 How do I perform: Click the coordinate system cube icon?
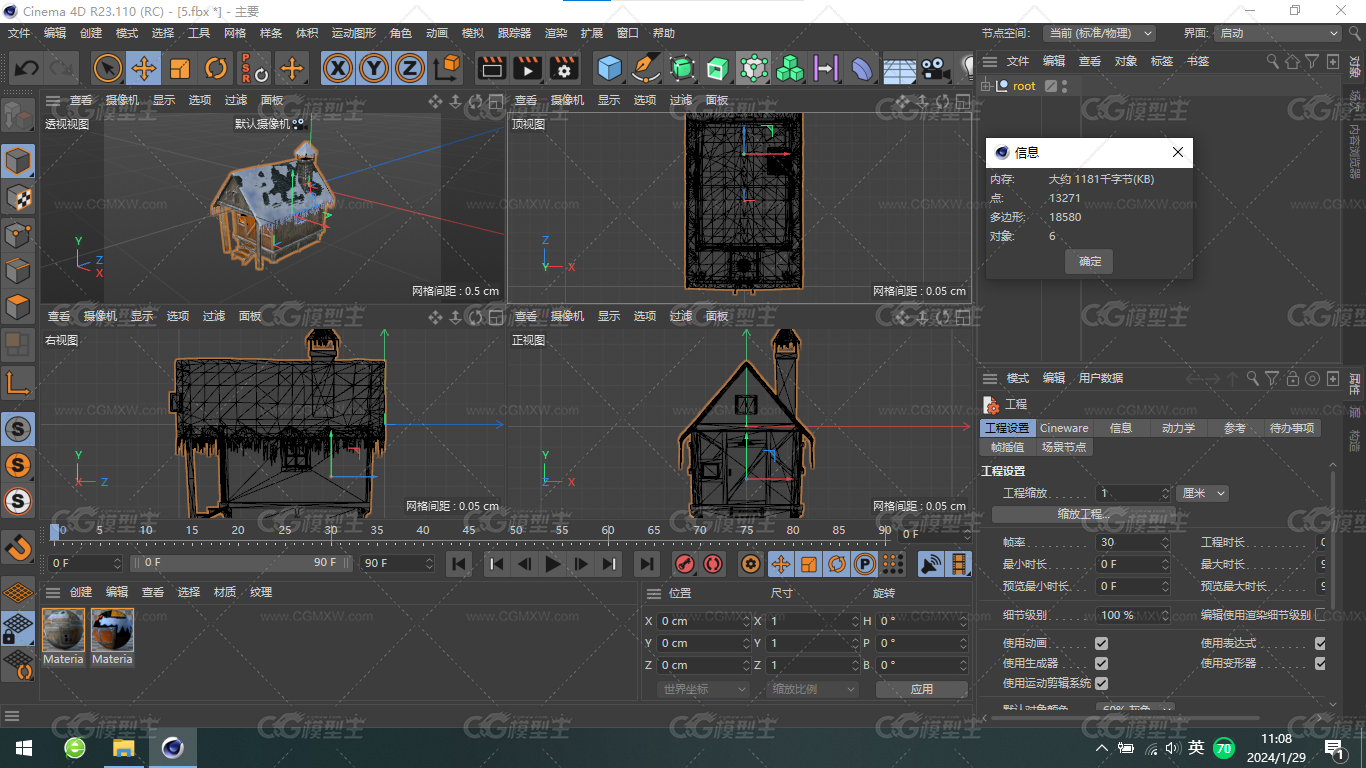pos(447,68)
